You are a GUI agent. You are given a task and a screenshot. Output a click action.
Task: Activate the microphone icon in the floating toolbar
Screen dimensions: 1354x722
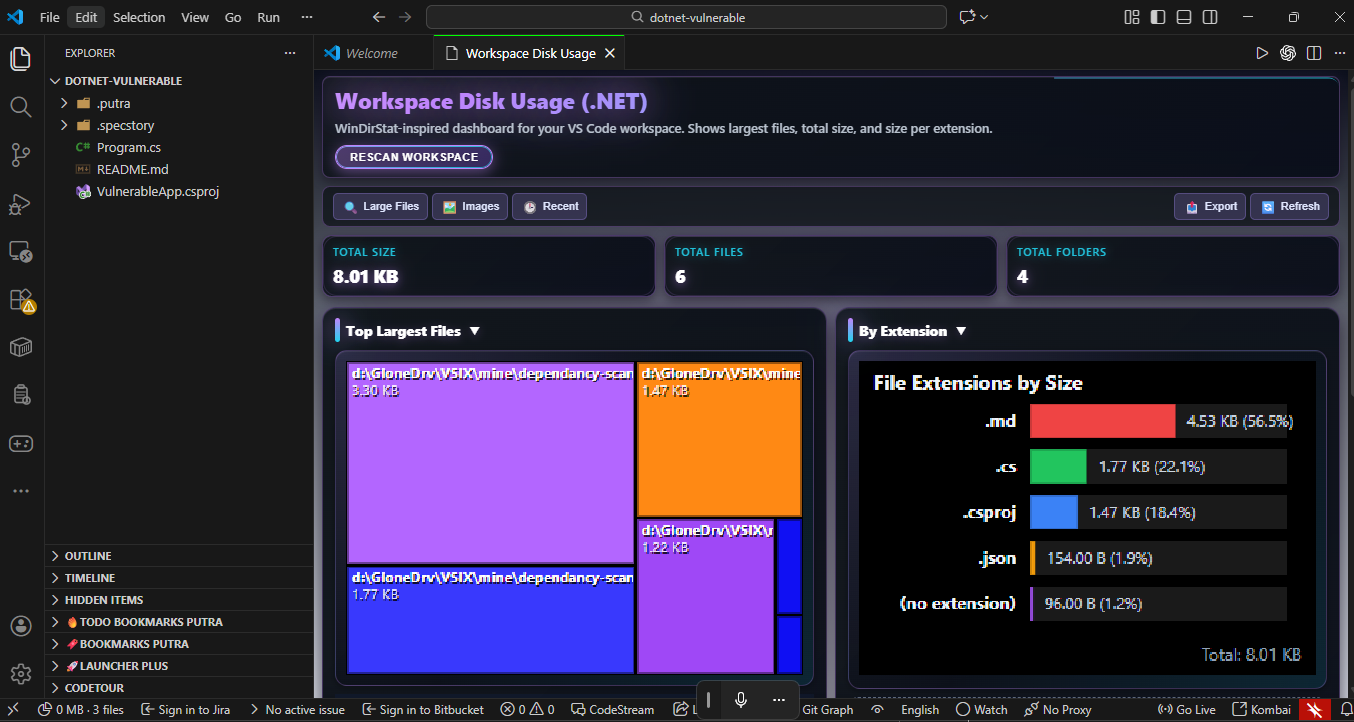(x=739, y=700)
